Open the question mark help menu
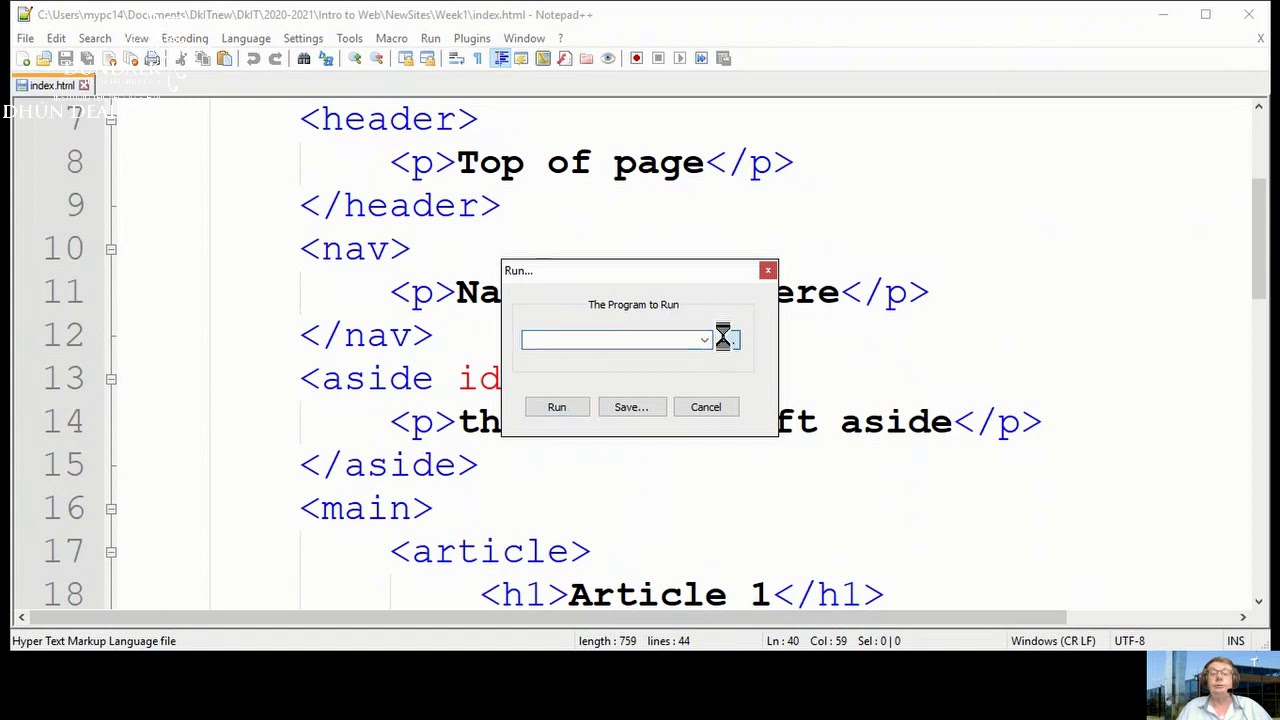The width and height of the screenshot is (1280, 720). click(x=560, y=38)
